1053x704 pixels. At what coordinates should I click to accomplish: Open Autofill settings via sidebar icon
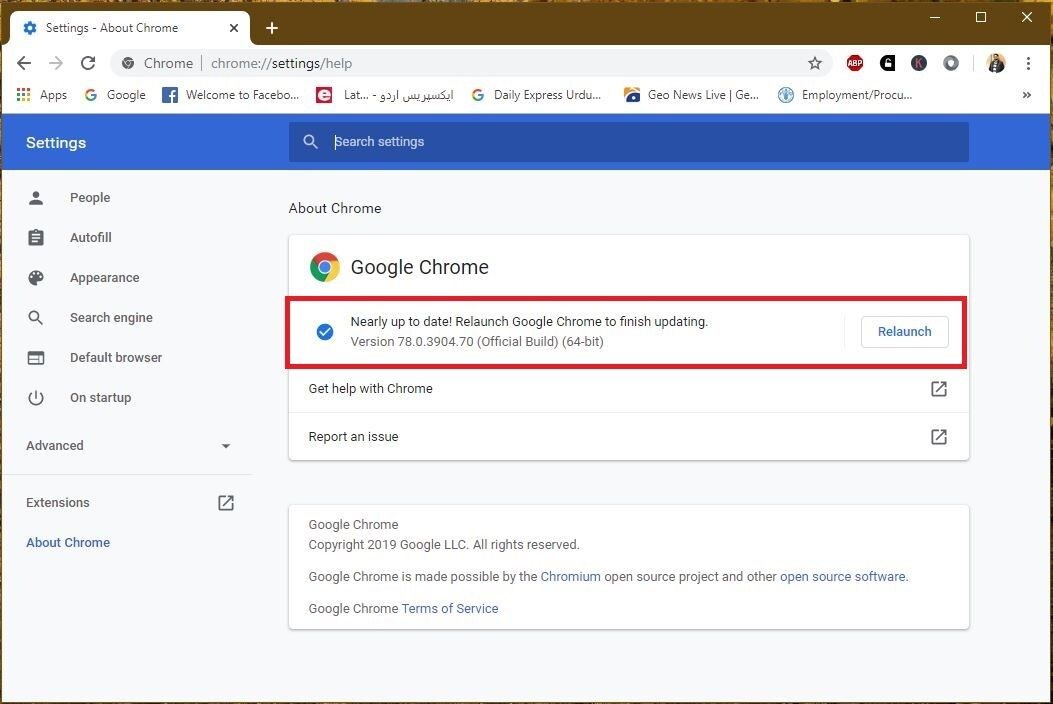coord(36,237)
